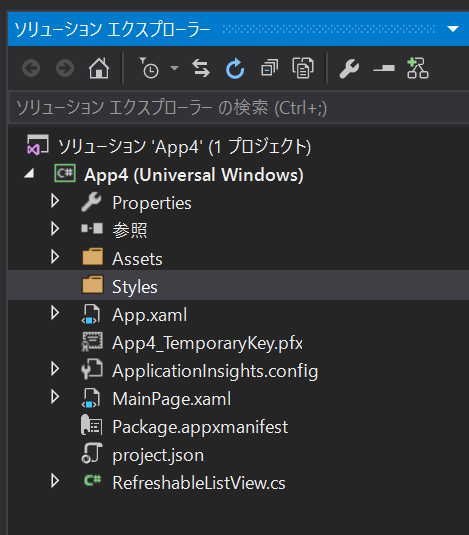Viewport: 469px width, 535px height.
Task: Click the project.json file icon
Action: pos(92,453)
